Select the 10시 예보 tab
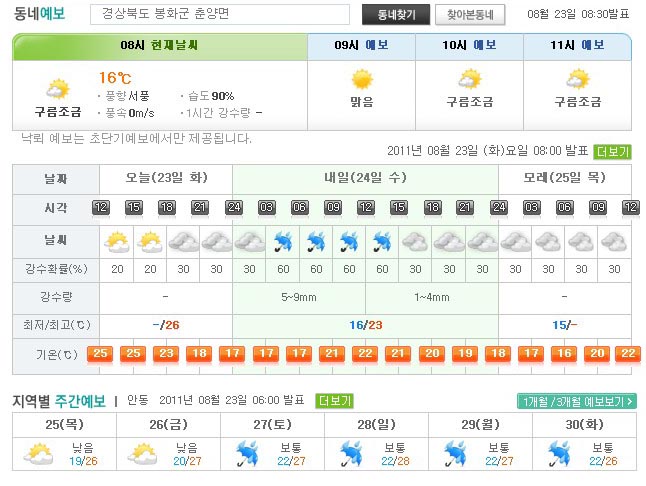This screenshot has width=646, height=486. click(x=469, y=45)
